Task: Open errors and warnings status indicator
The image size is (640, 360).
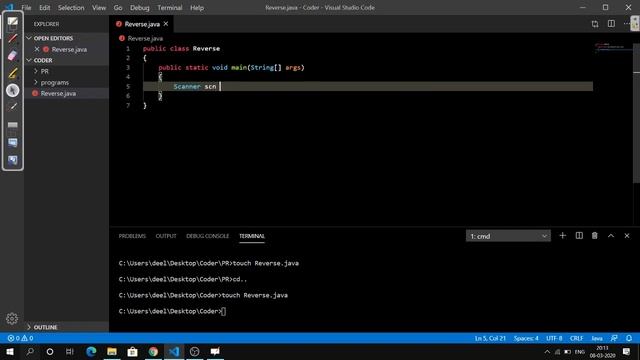Action: 20,338
